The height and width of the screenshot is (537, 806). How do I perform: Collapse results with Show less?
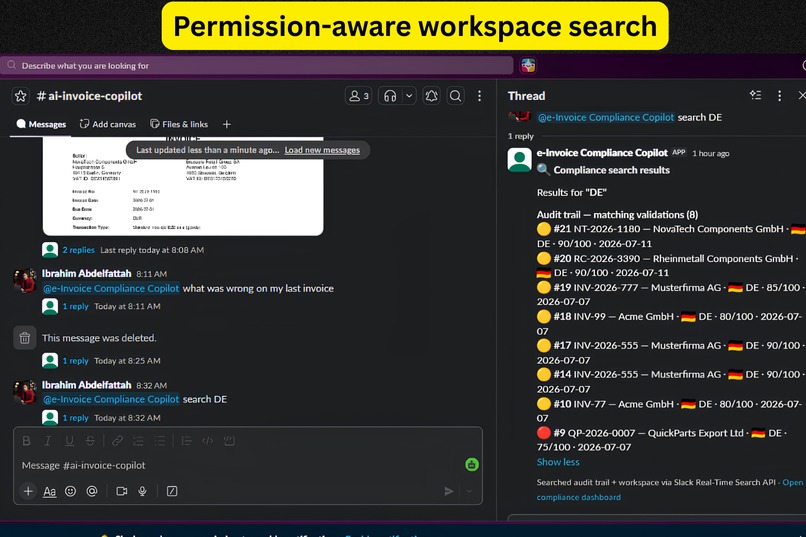[x=558, y=462]
